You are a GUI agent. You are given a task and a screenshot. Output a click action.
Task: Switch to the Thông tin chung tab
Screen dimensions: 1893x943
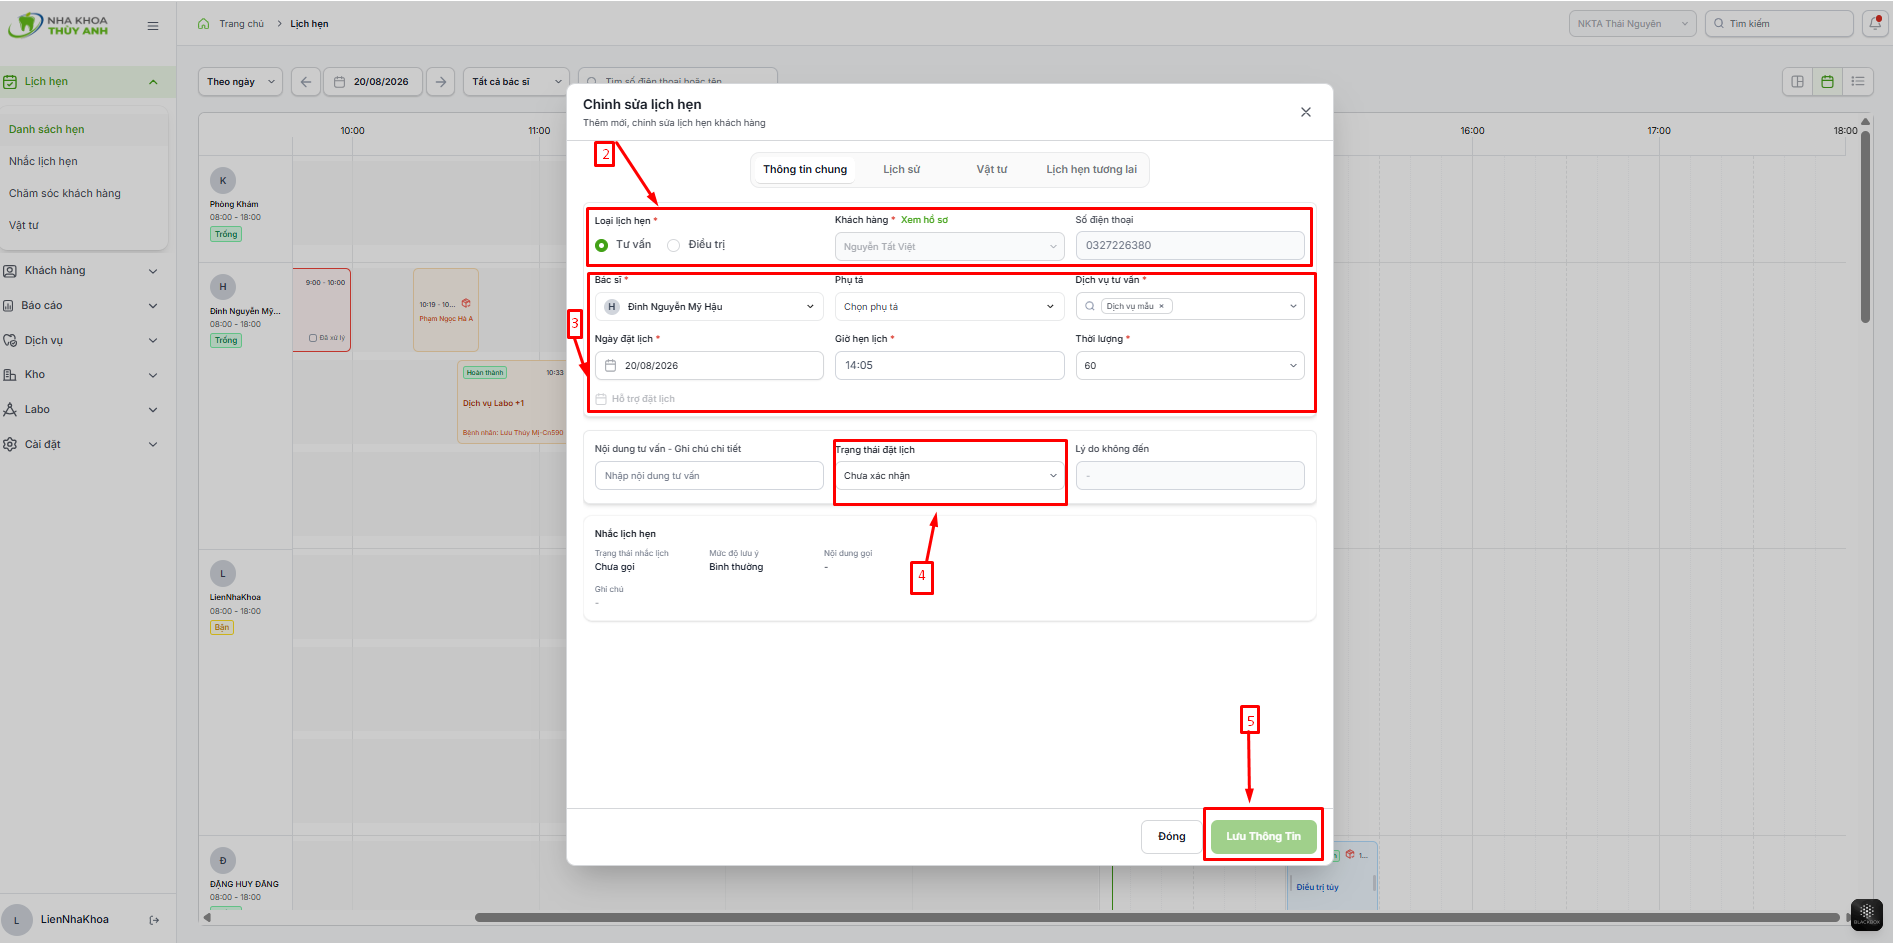pos(805,170)
